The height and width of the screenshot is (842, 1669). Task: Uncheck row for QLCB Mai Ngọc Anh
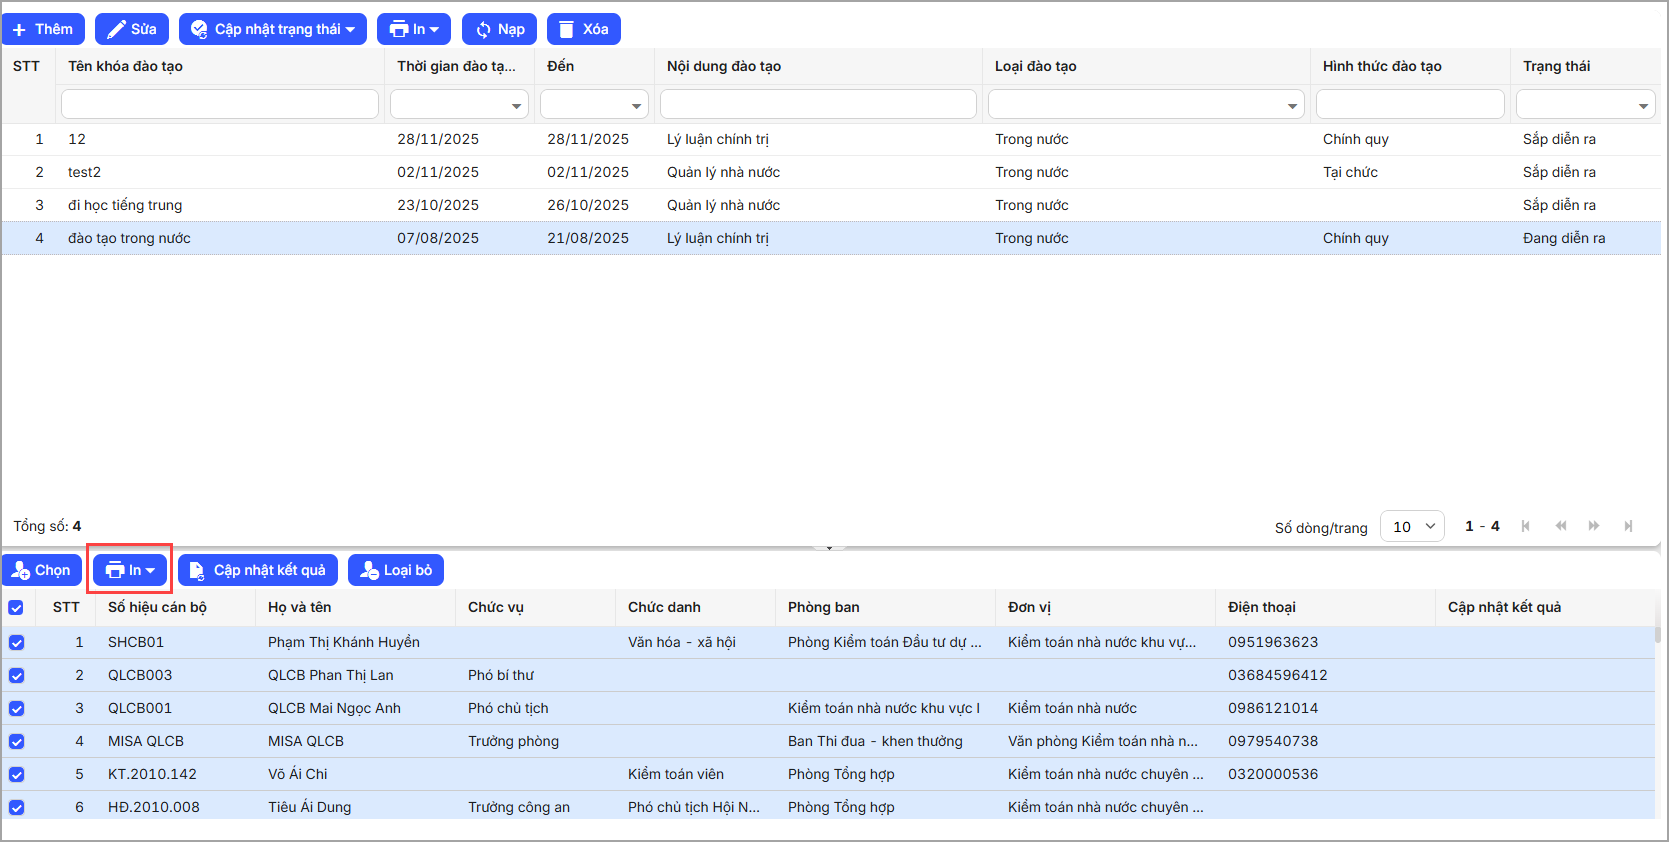click(16, 708)
